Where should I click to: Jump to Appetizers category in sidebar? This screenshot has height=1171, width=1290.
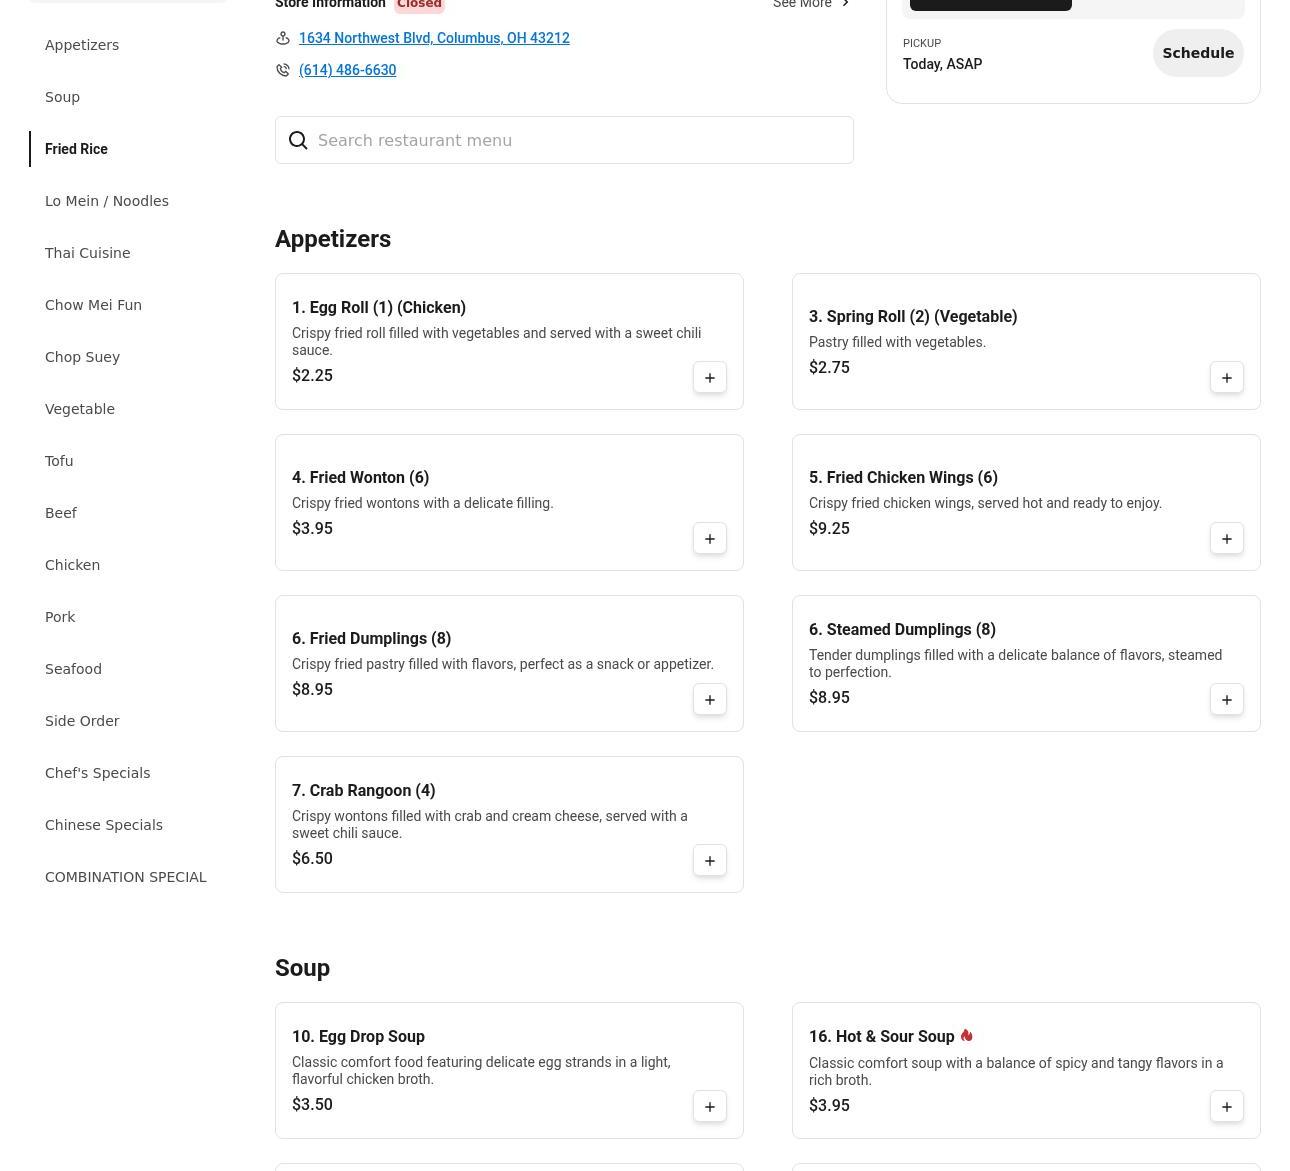[82, 45]
